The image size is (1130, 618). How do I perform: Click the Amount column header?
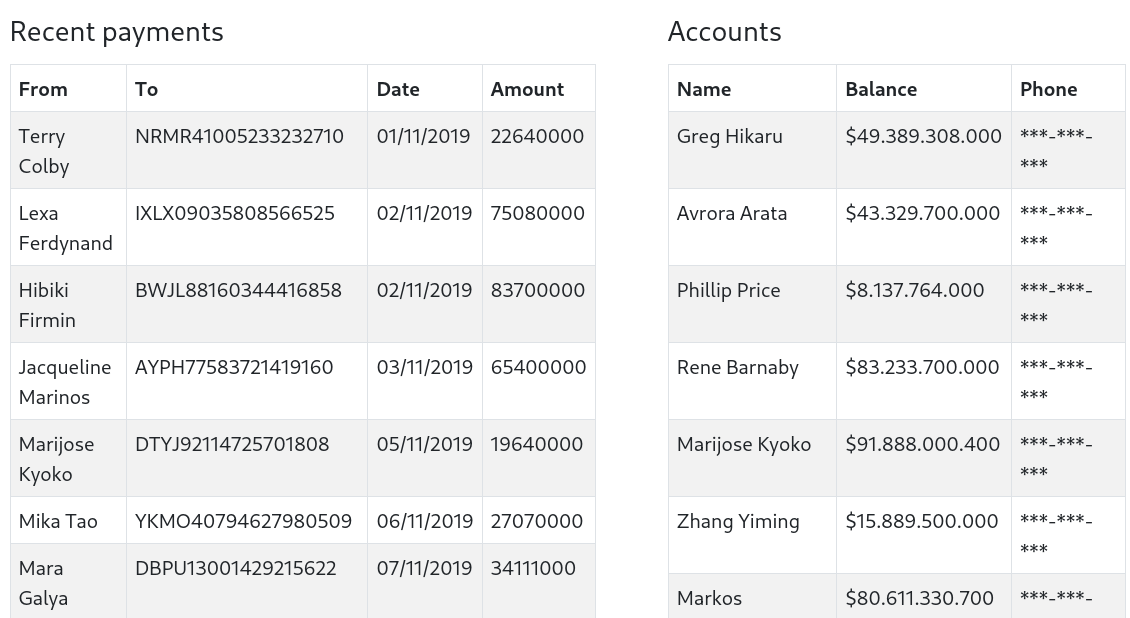[527, 89]
